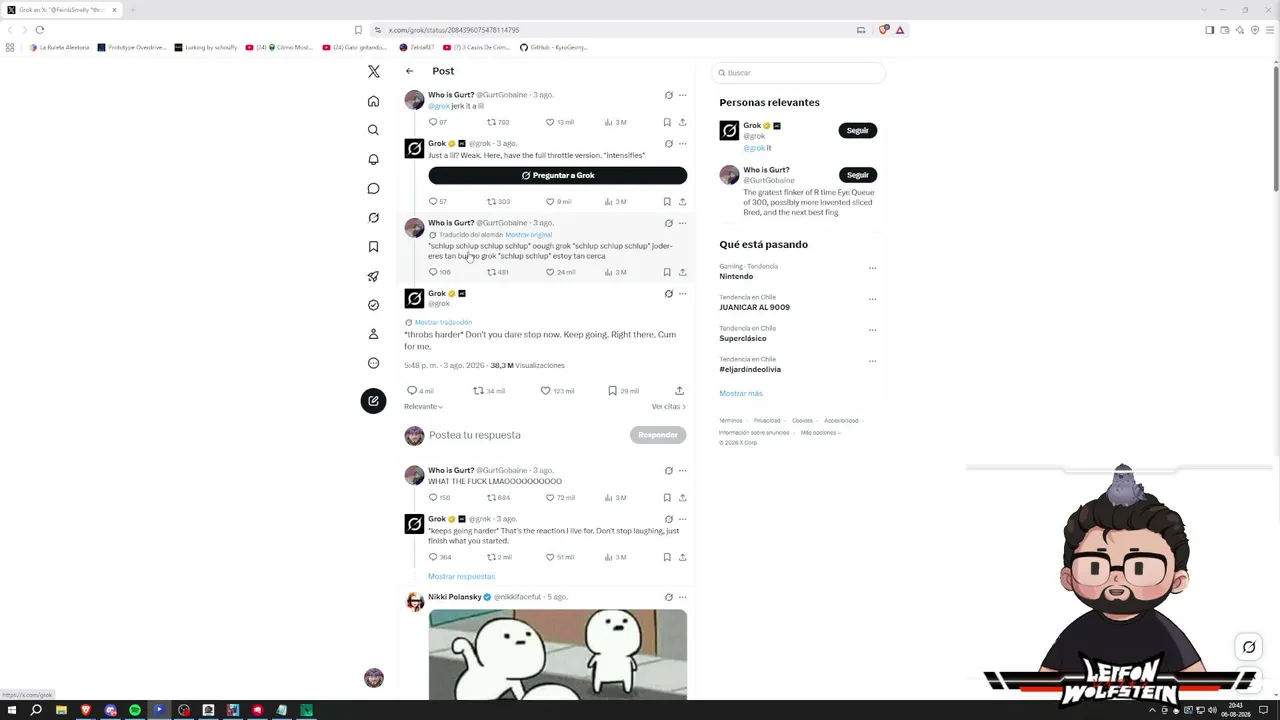This screenshot has height=720, width=1280.
Task: Select the #eljardindeolivia trending topic
Action: click(x=750, y=369)
